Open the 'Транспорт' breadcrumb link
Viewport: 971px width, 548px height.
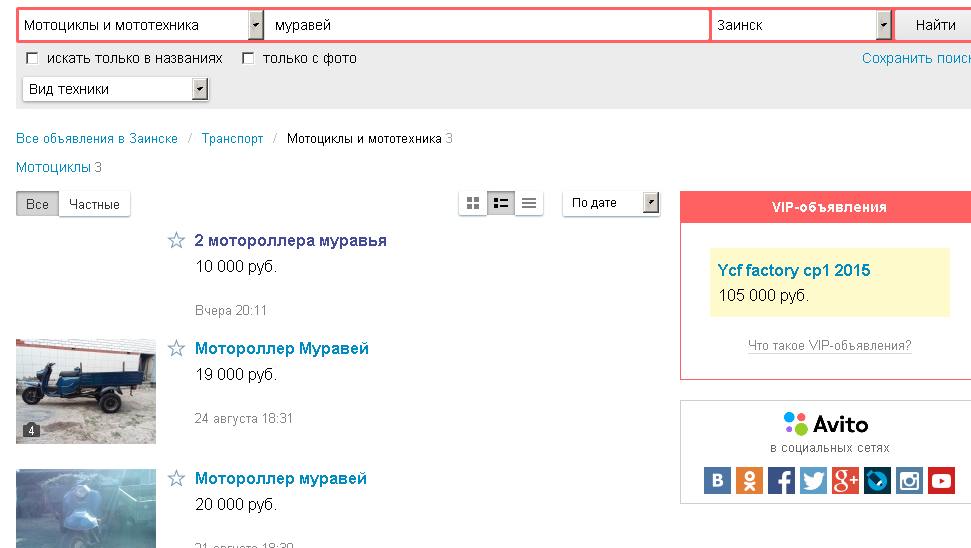(232, 138)
